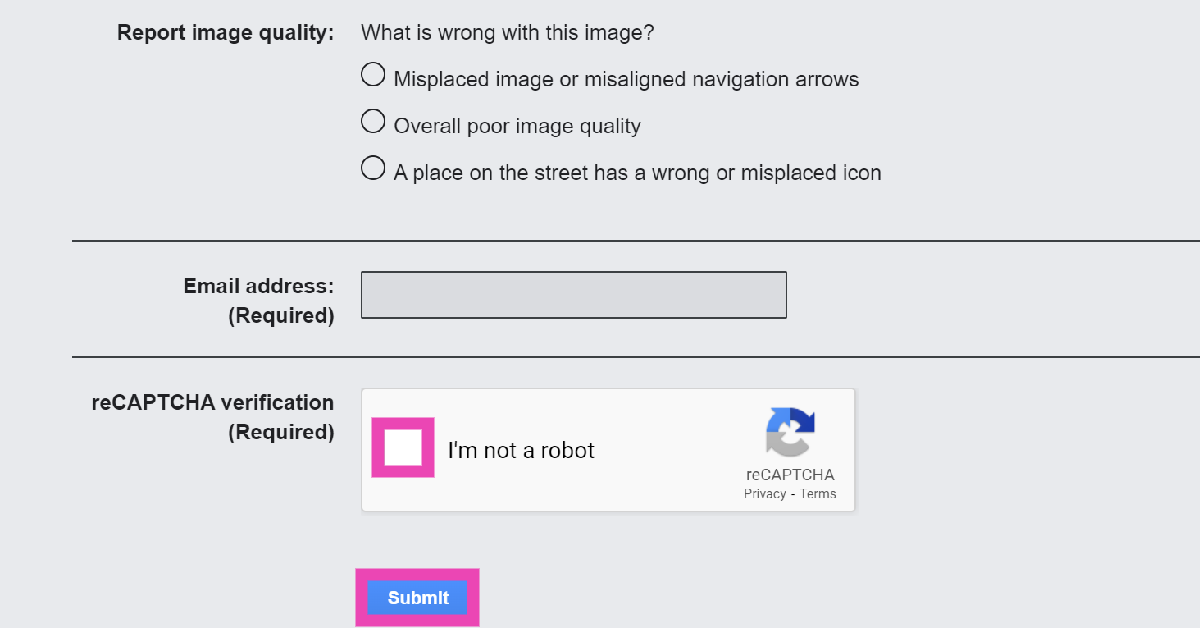1200x628 pixels.
Task: Check the I'm not a robot box
Action: [403, 448]
